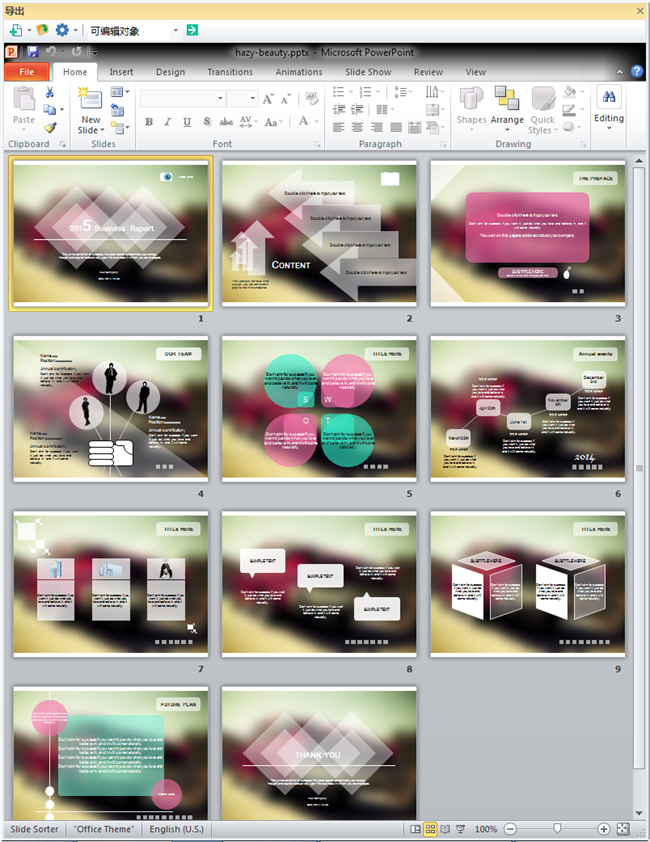Click the export settings gear icon
Image resolution: width=650 pixels, height=842 pixels.
62,30
